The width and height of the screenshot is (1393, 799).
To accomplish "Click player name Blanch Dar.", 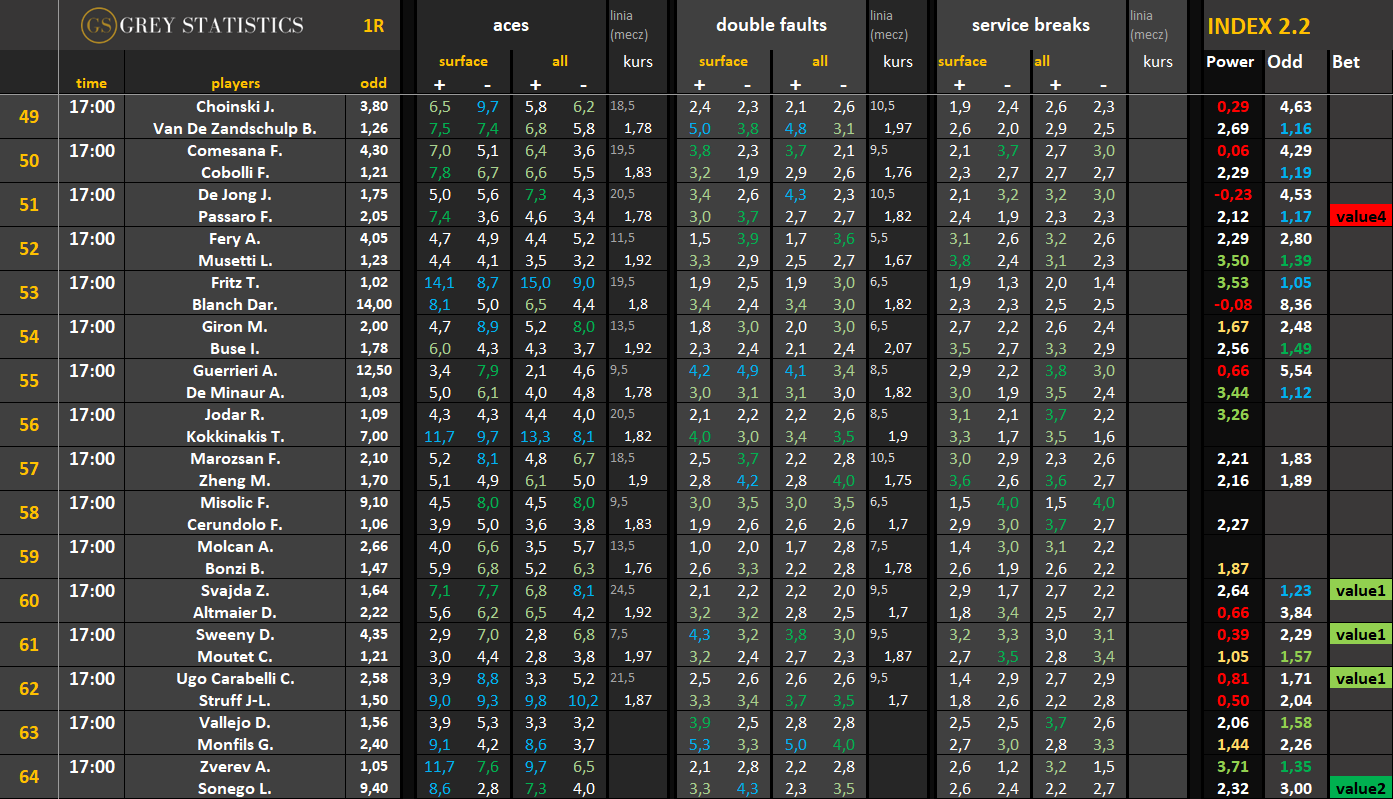I will (235, 304).
